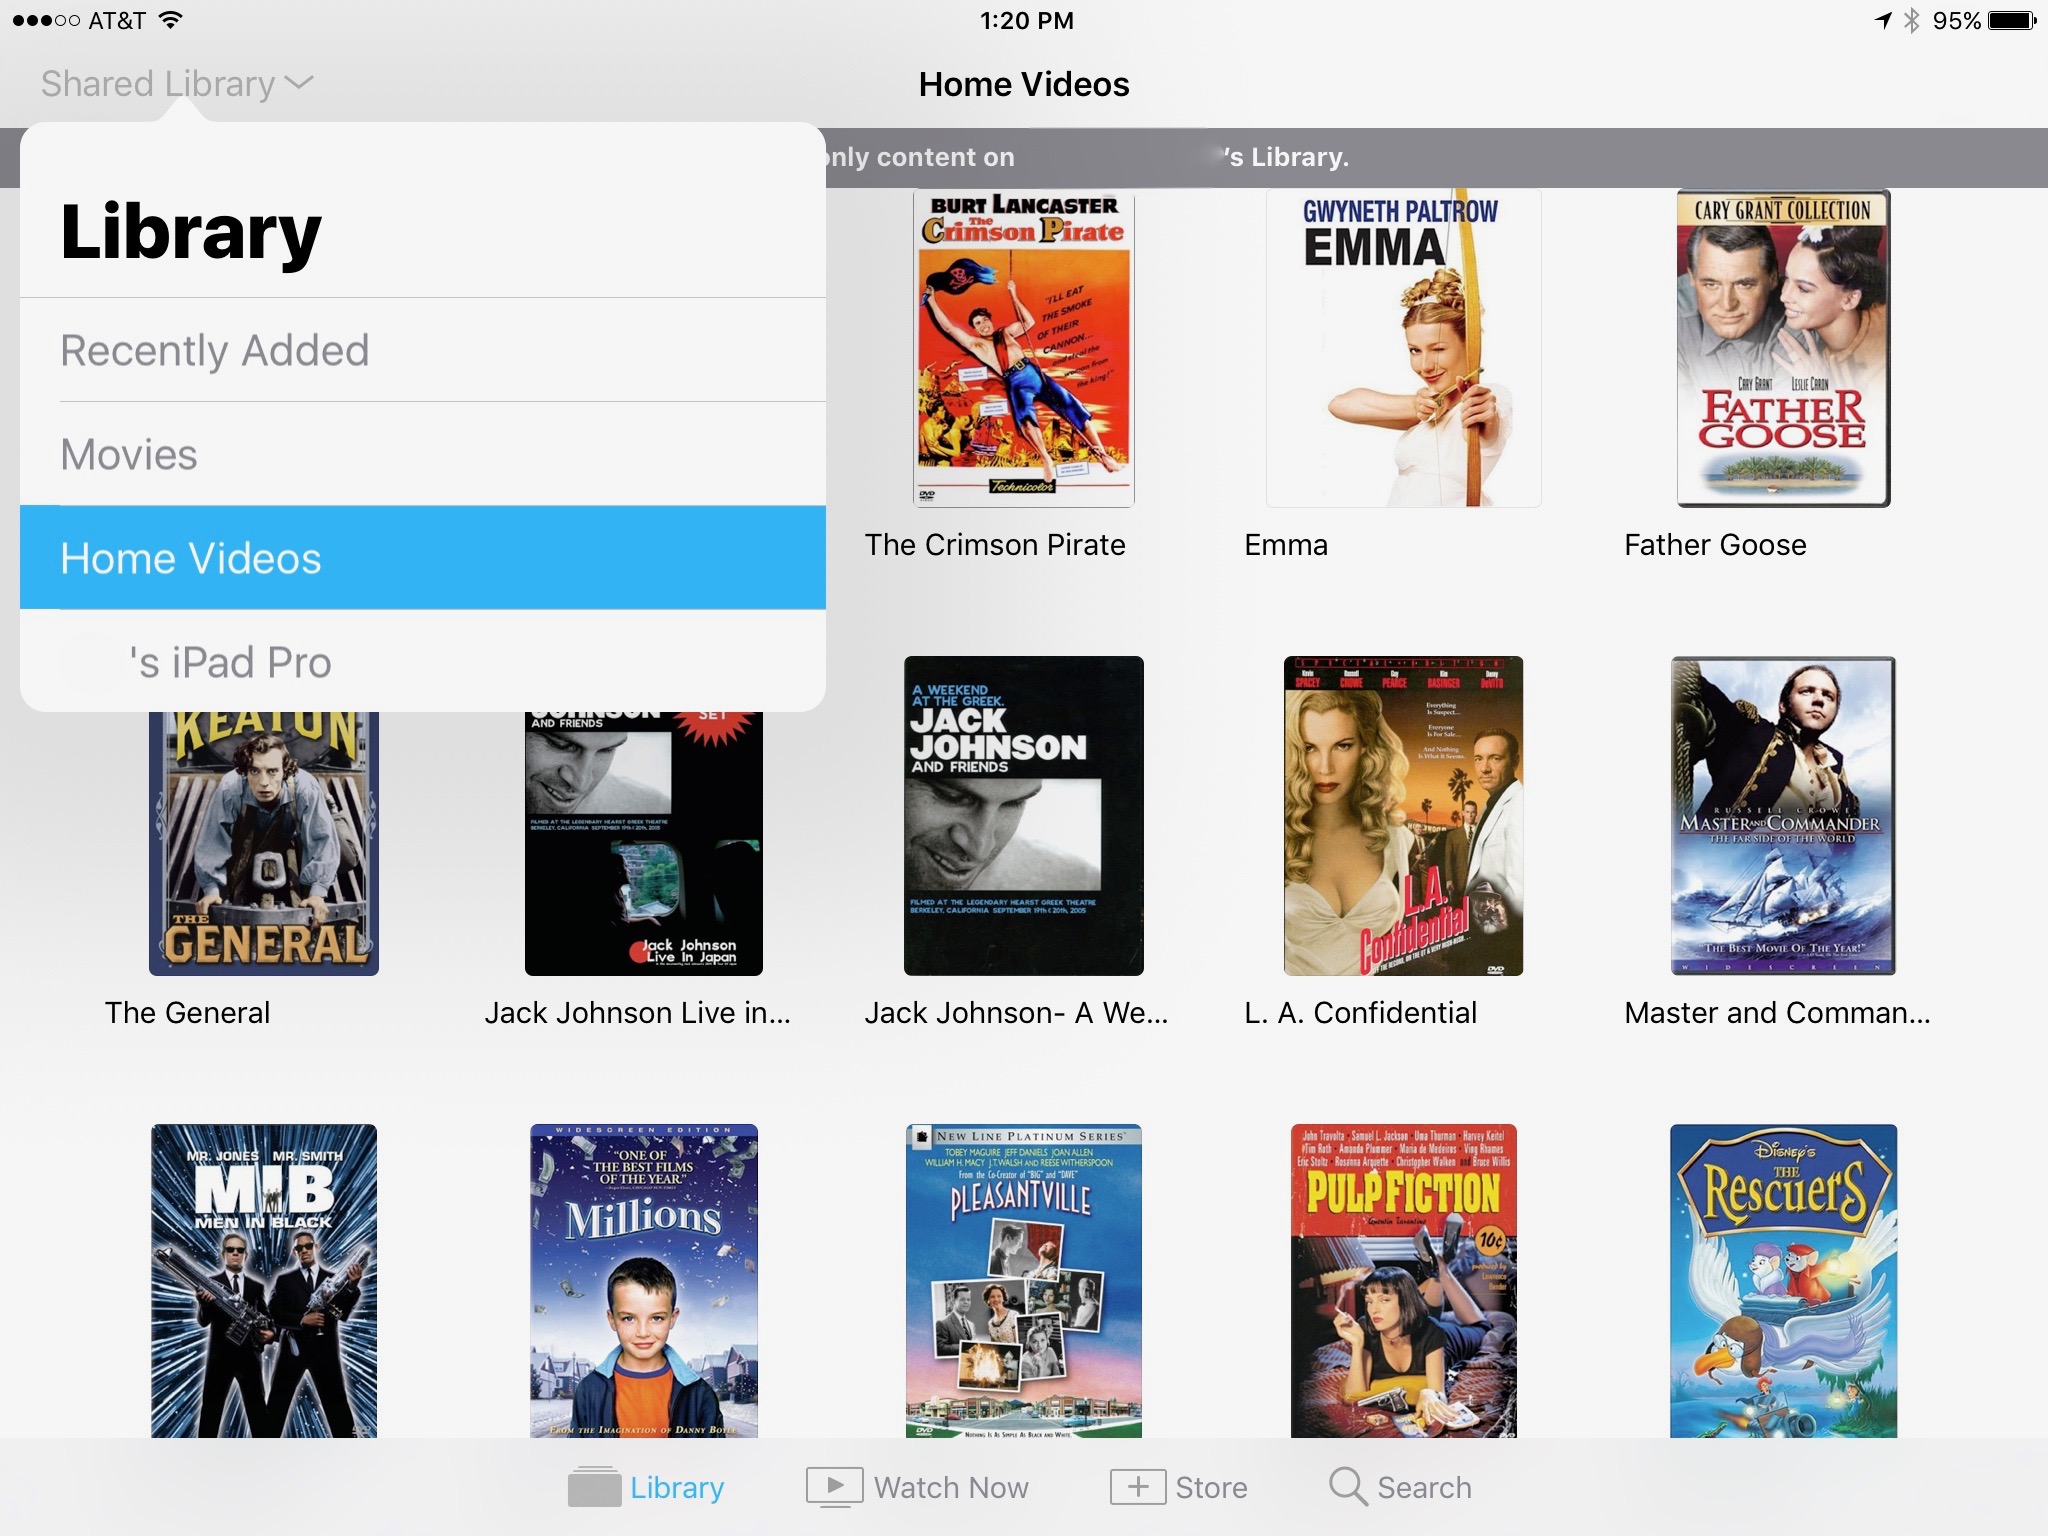Open Jack Johnson A Weekend at the Greek poster
Image resolution: width=2048 pixels, height=1536 pixels.
click(x=1024, y=816)
